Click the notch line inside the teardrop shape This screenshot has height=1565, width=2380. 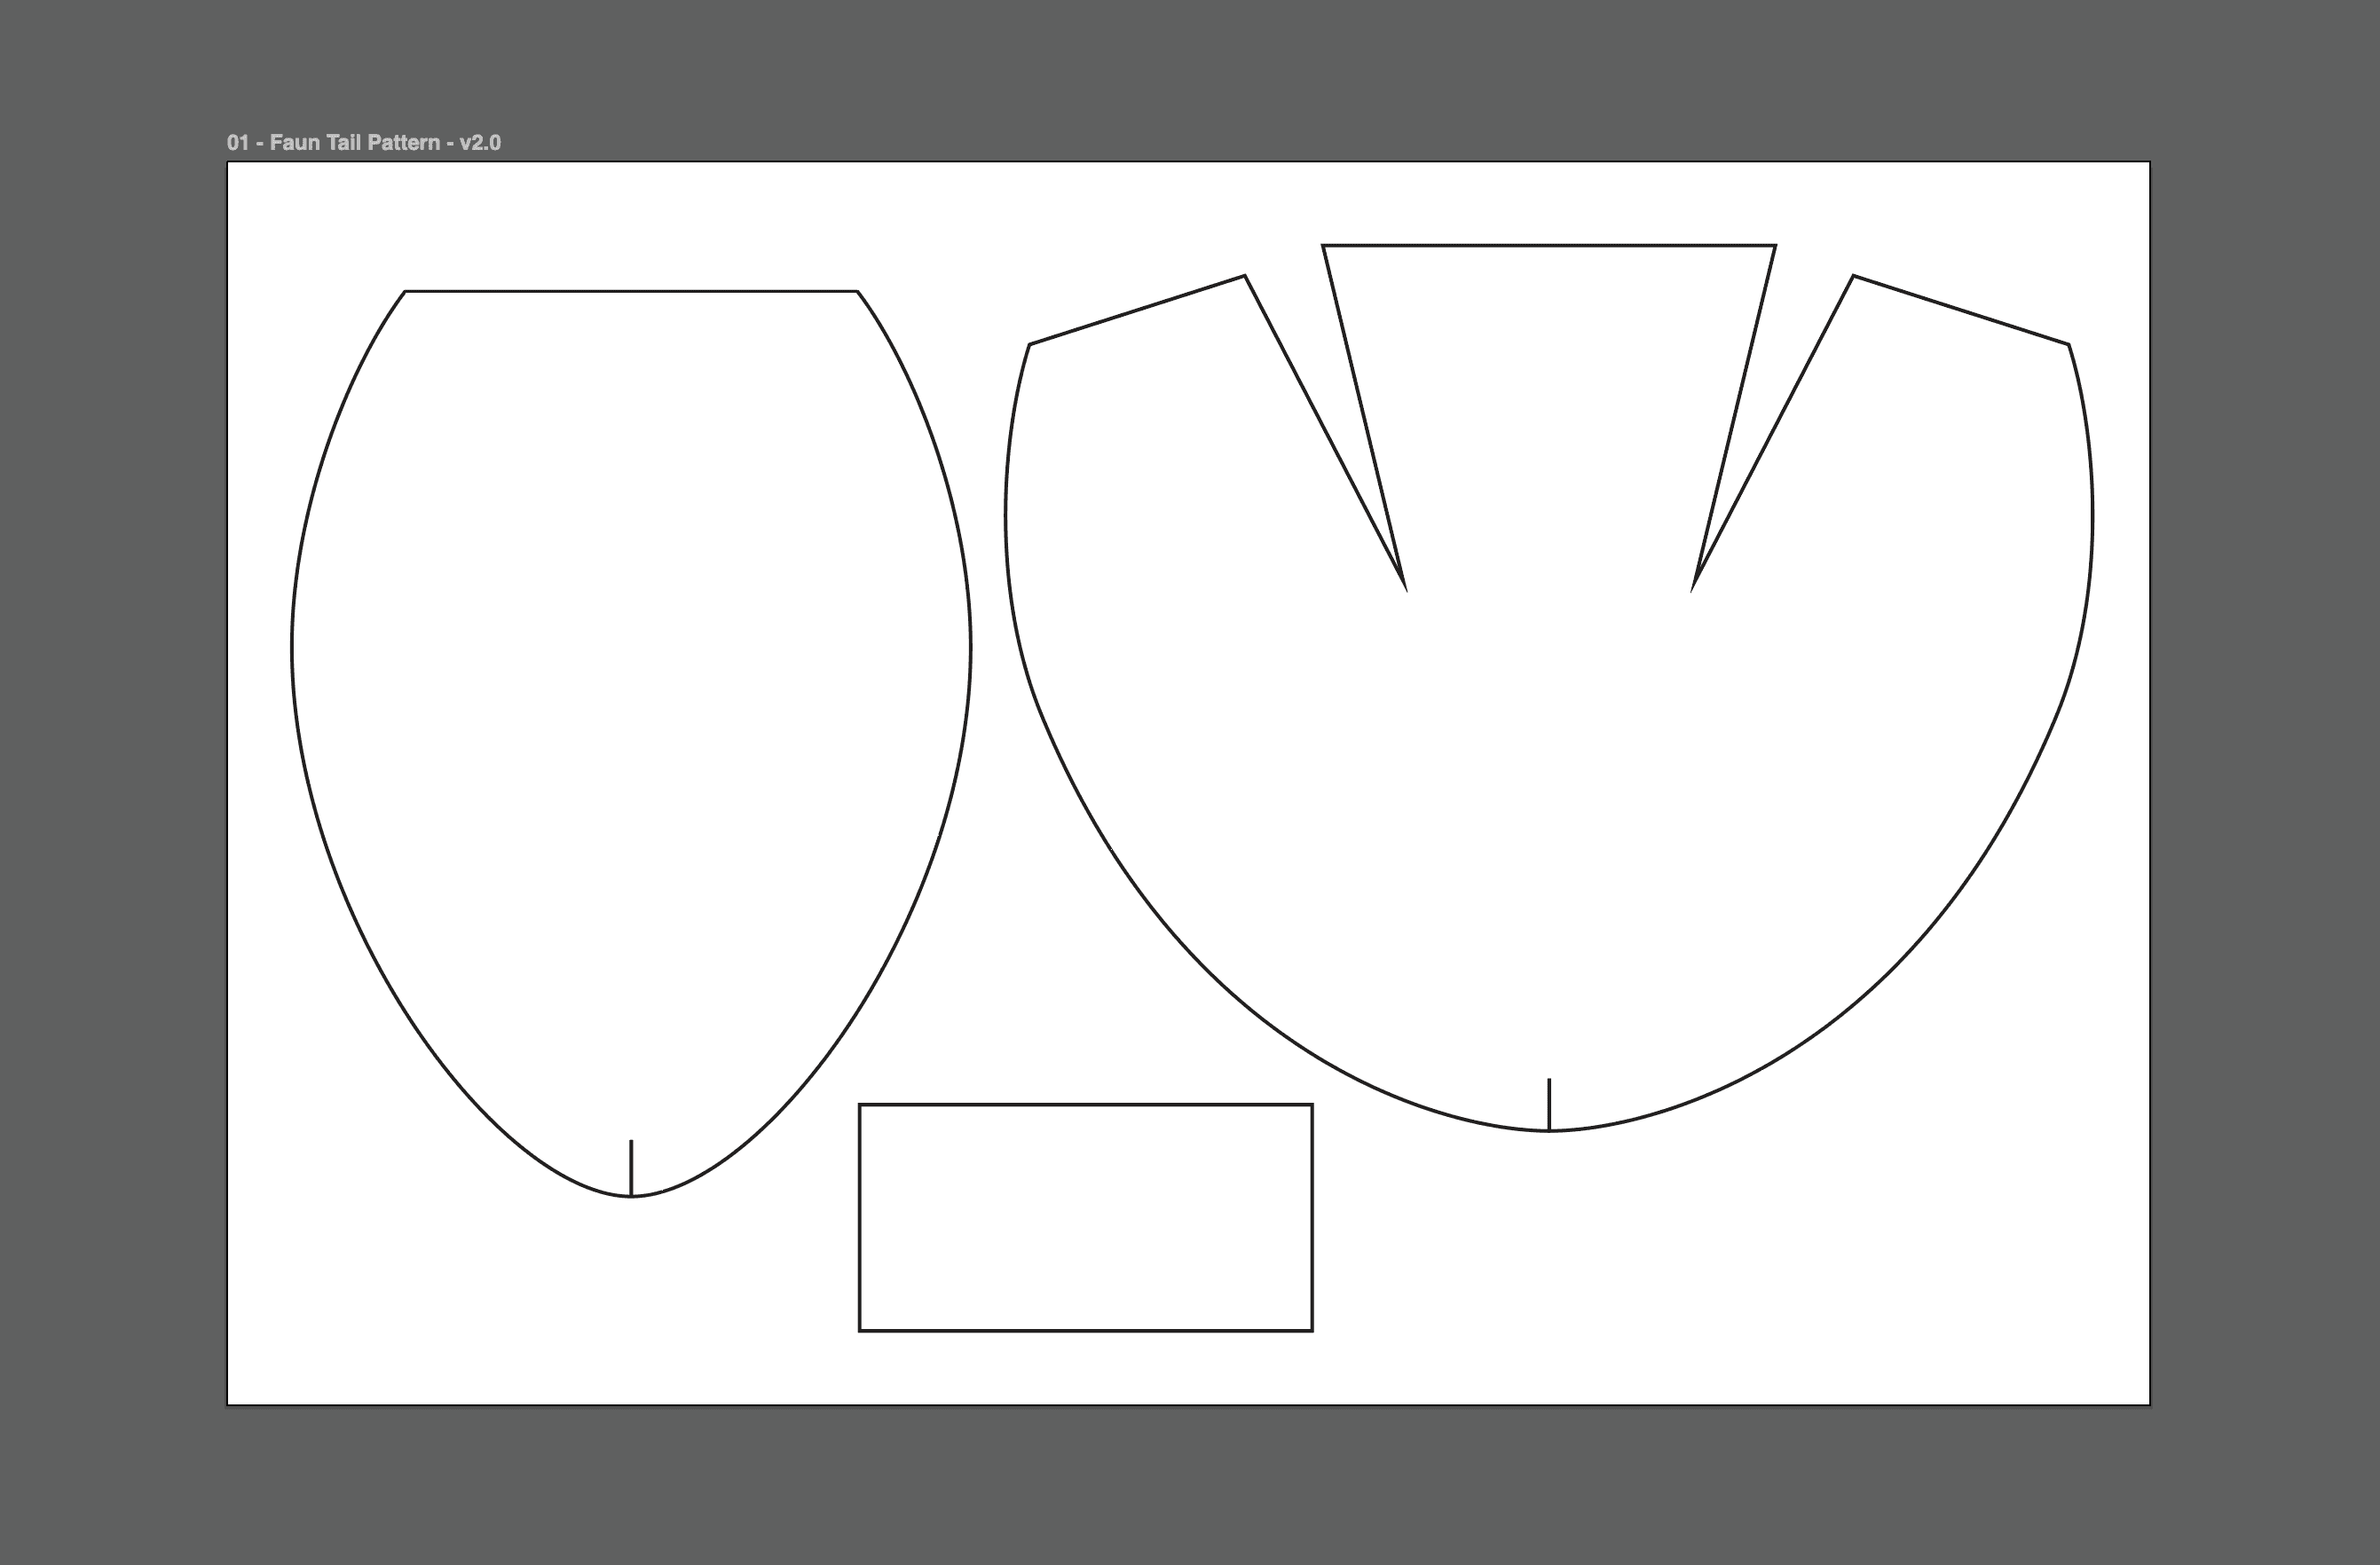coord(631,1167)
